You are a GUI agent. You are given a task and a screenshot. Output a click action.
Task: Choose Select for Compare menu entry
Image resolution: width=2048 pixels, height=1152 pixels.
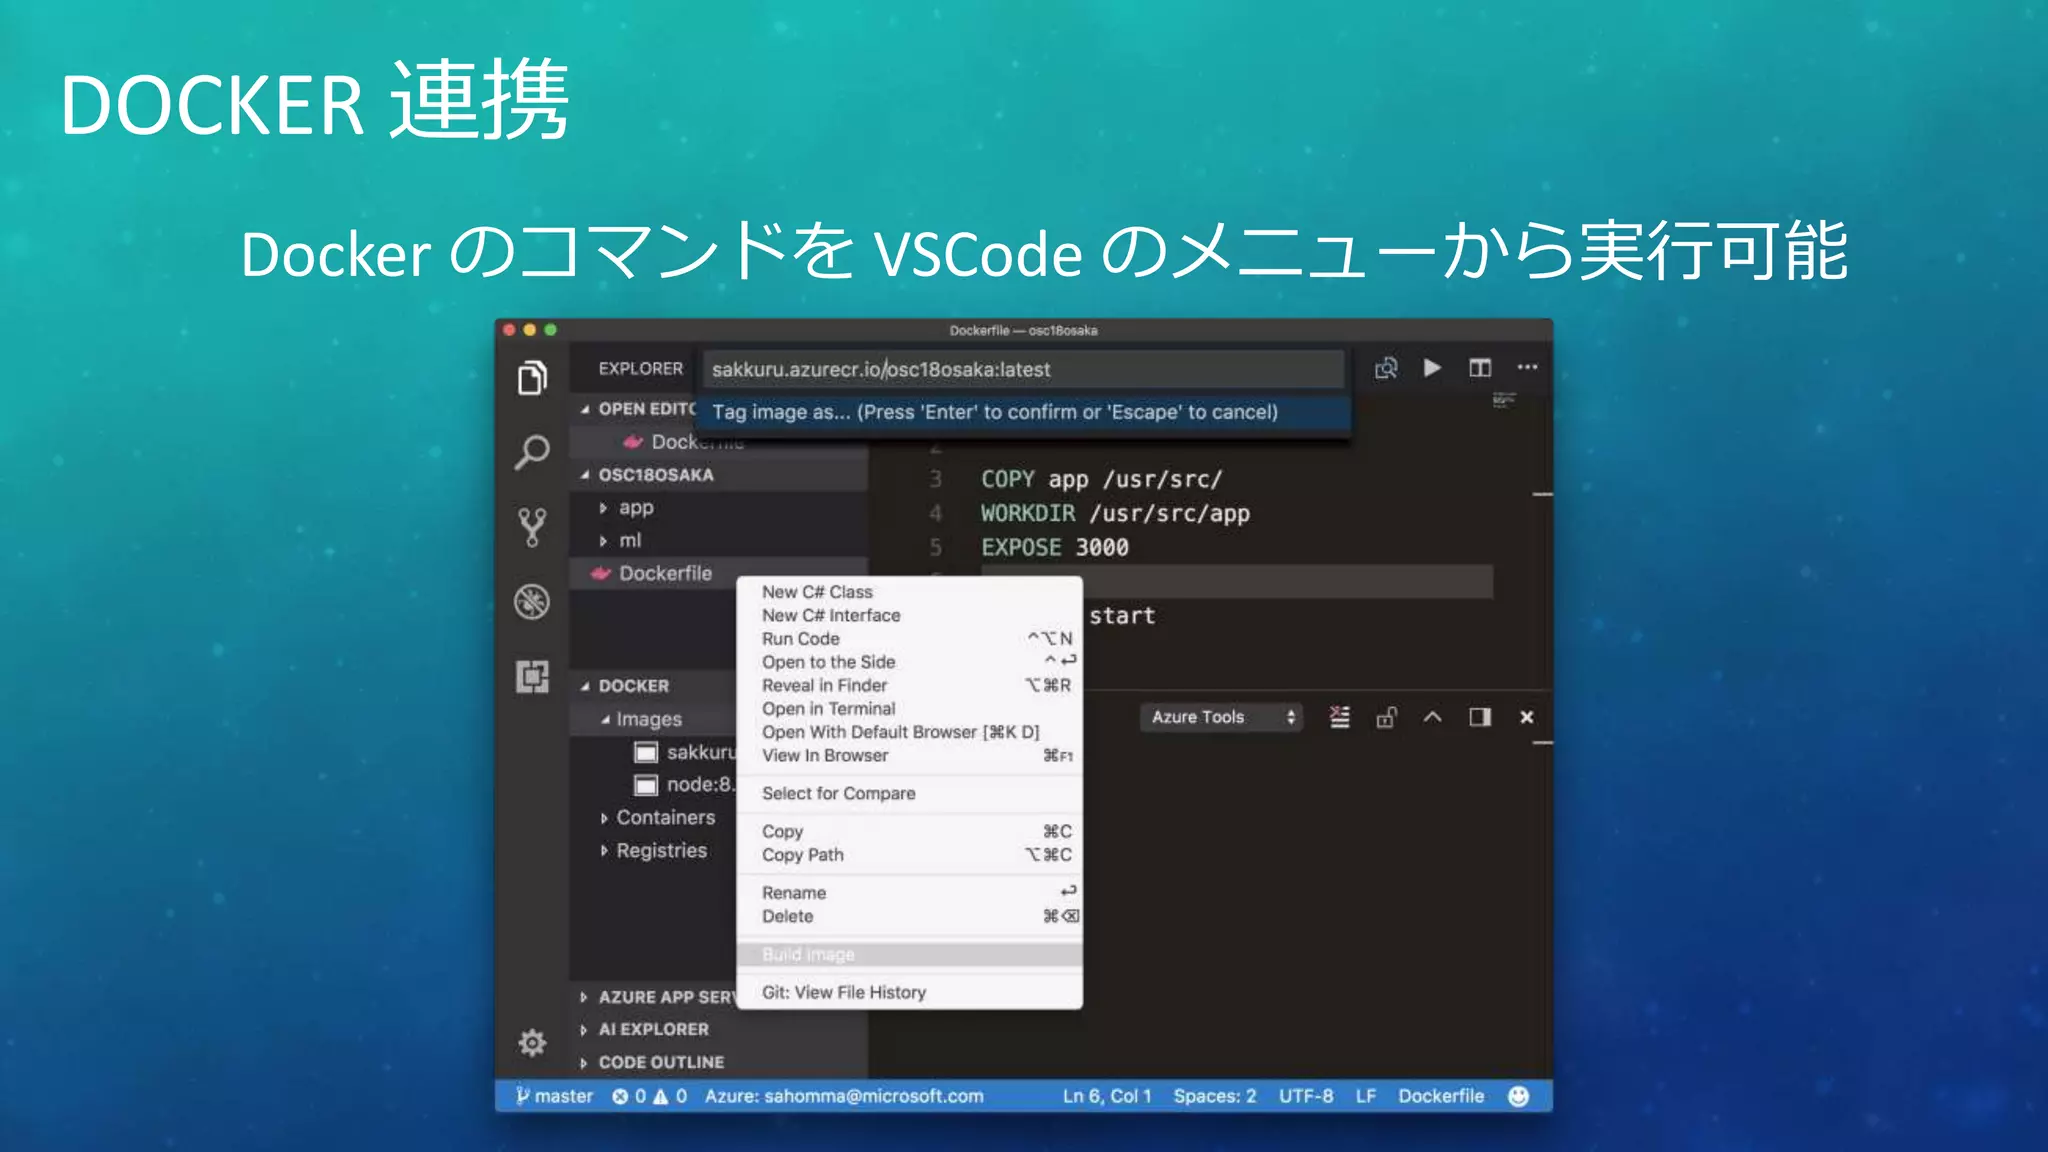coord(909,793)
